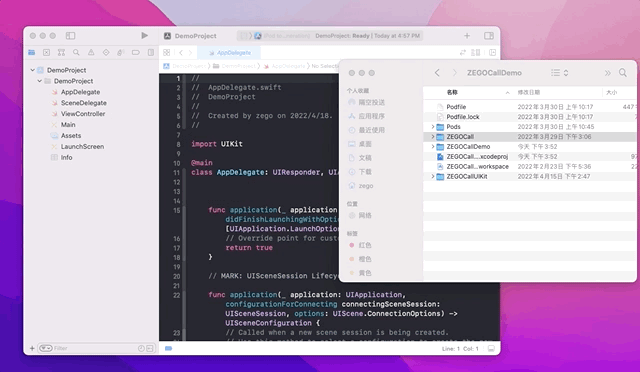Open the related items grid icon
Viewport: 640px width, 372px height.
(x=167, y=52)
